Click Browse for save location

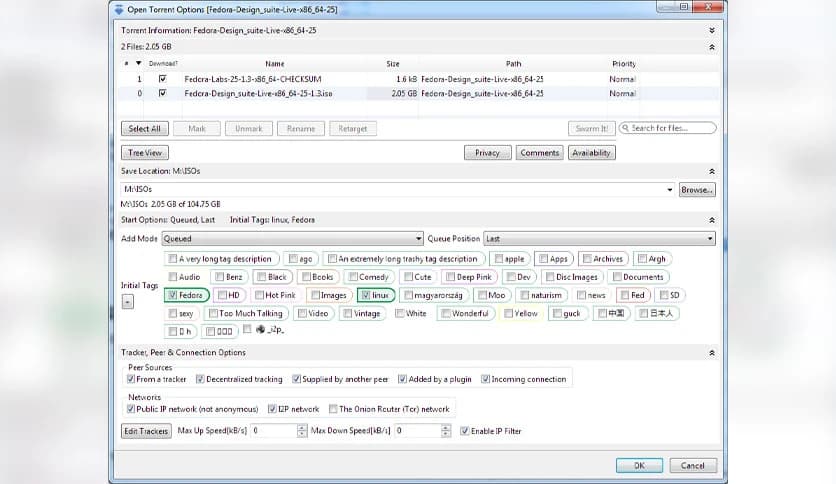click(697, 190)
